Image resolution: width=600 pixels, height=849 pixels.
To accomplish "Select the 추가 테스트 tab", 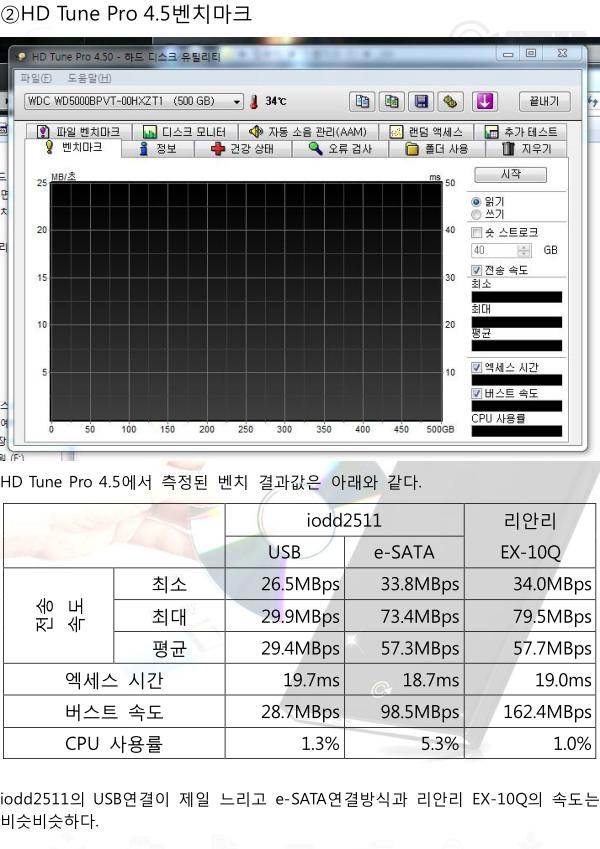I will tap(520, 132).
